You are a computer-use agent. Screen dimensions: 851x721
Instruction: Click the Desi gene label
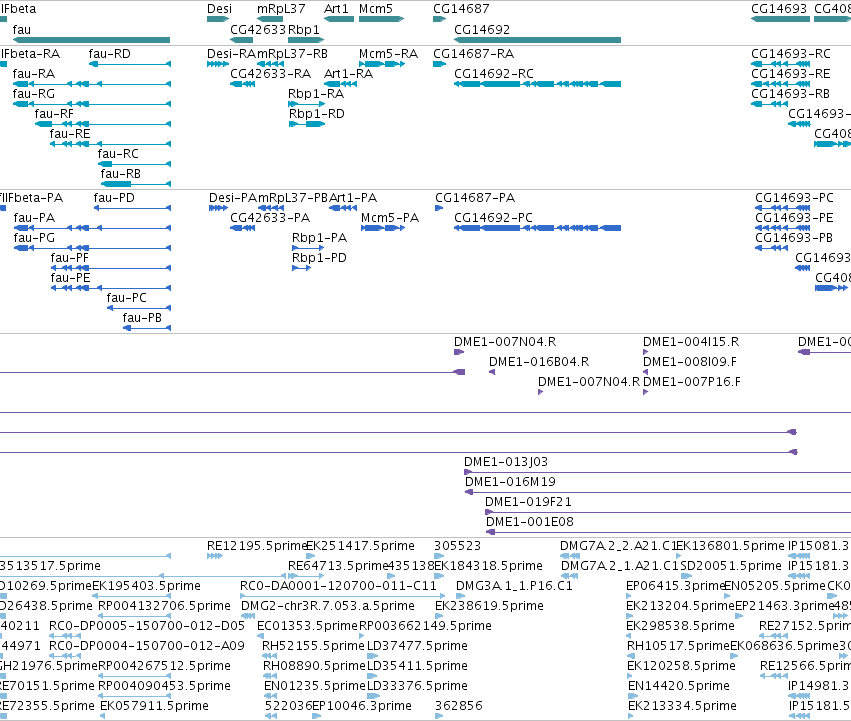tap(219, 9)
